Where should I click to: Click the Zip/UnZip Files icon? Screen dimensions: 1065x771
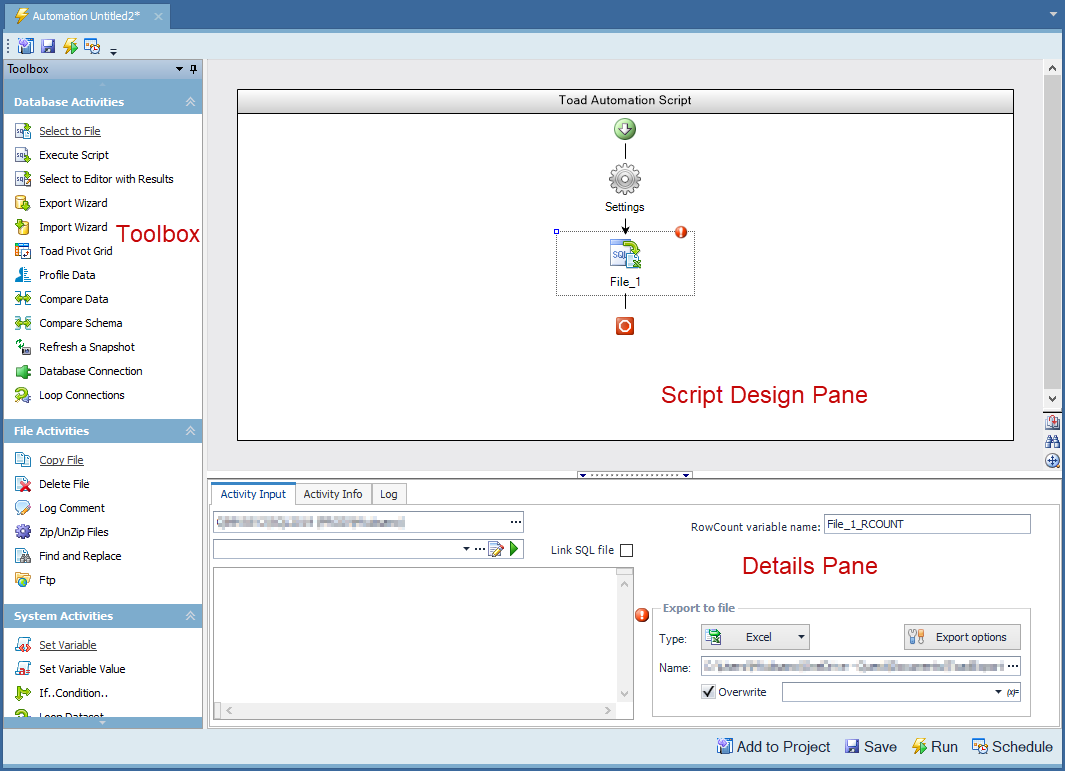[x=23, y=532]
